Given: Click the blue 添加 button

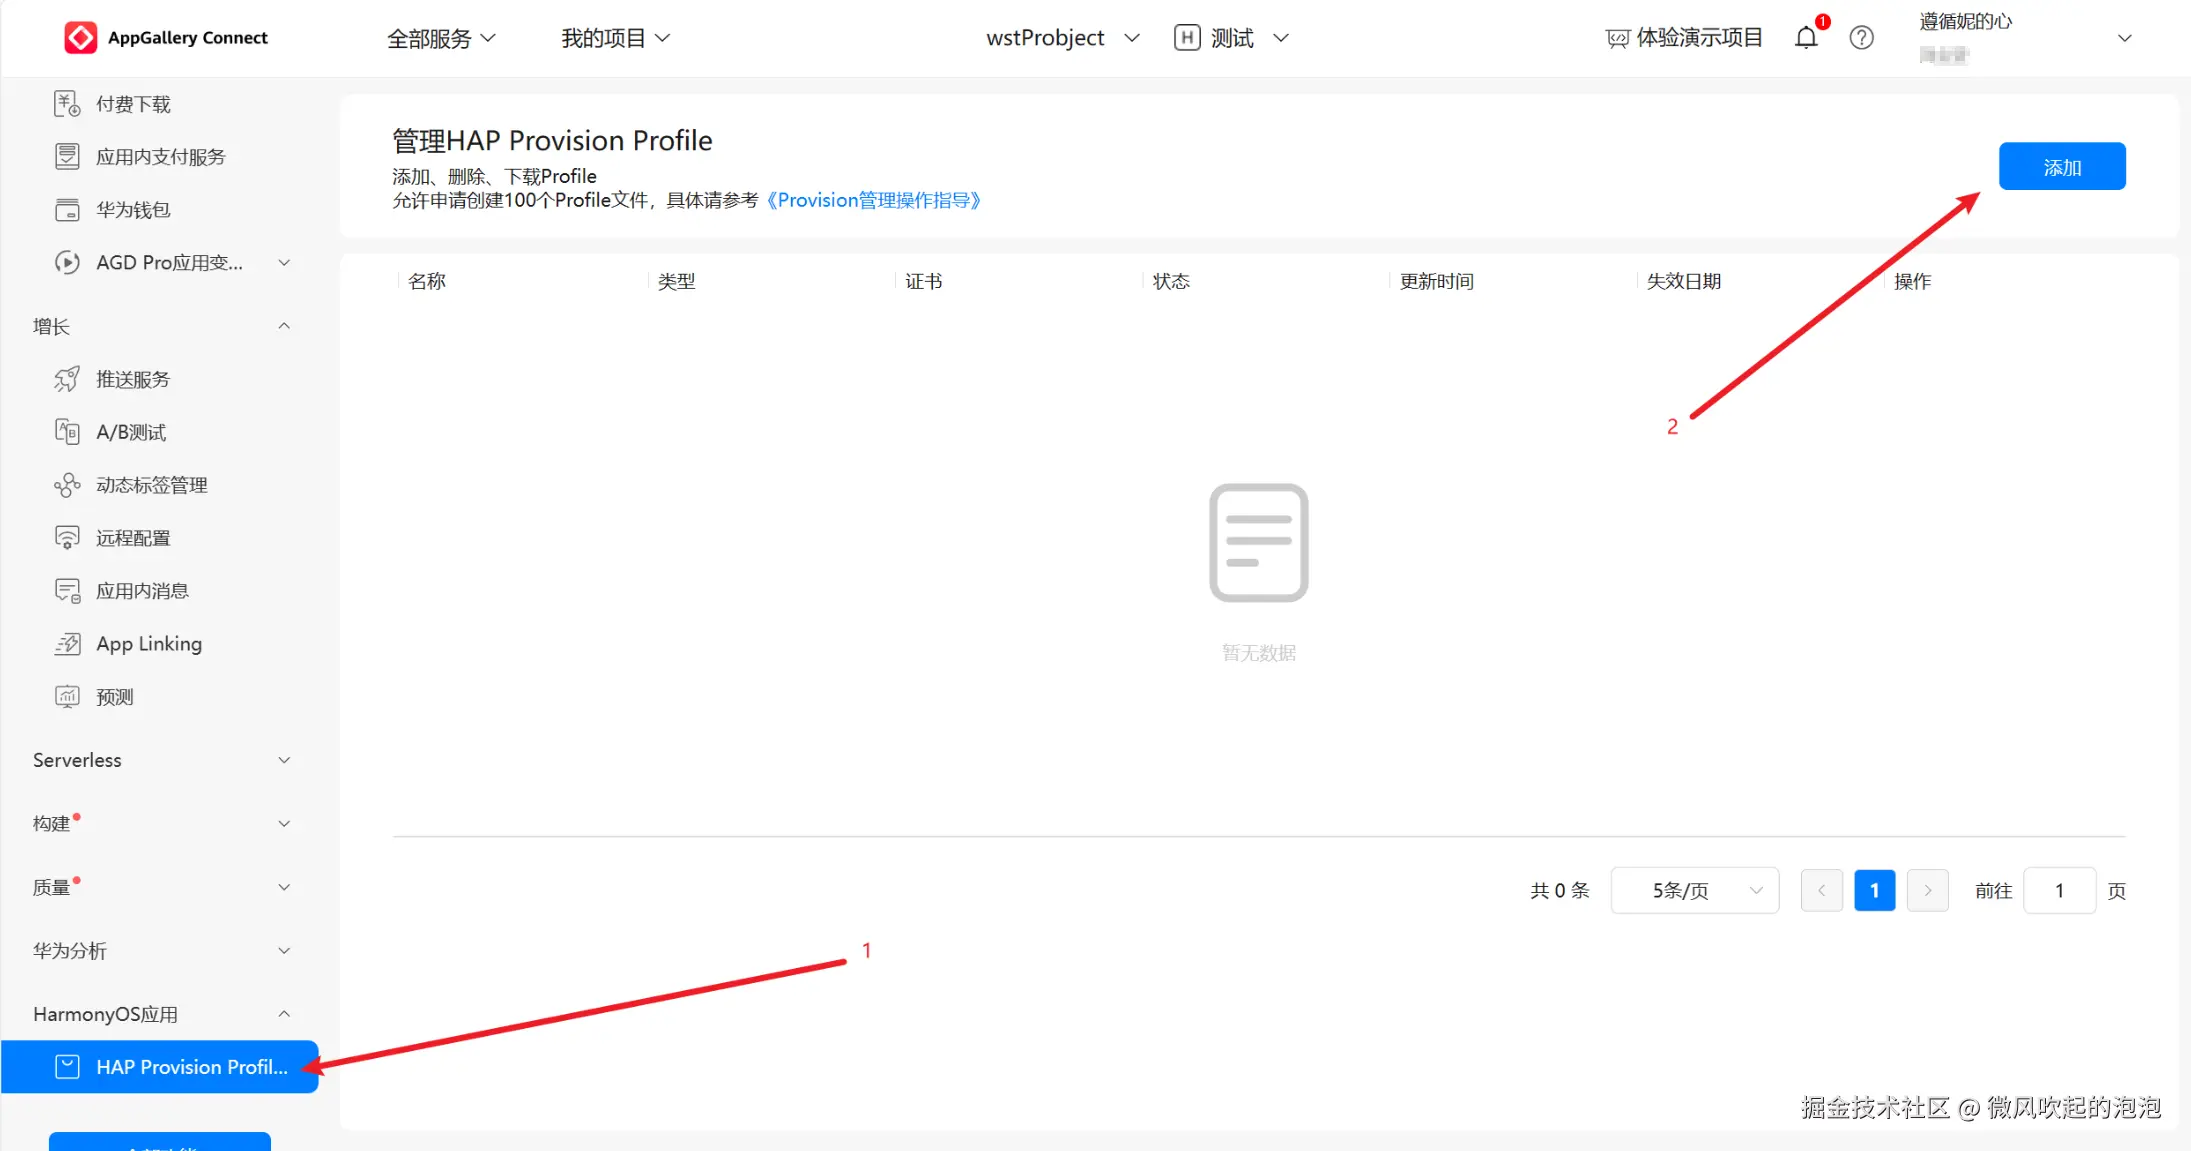Looking at the screenshot, I should (2061, 167).
